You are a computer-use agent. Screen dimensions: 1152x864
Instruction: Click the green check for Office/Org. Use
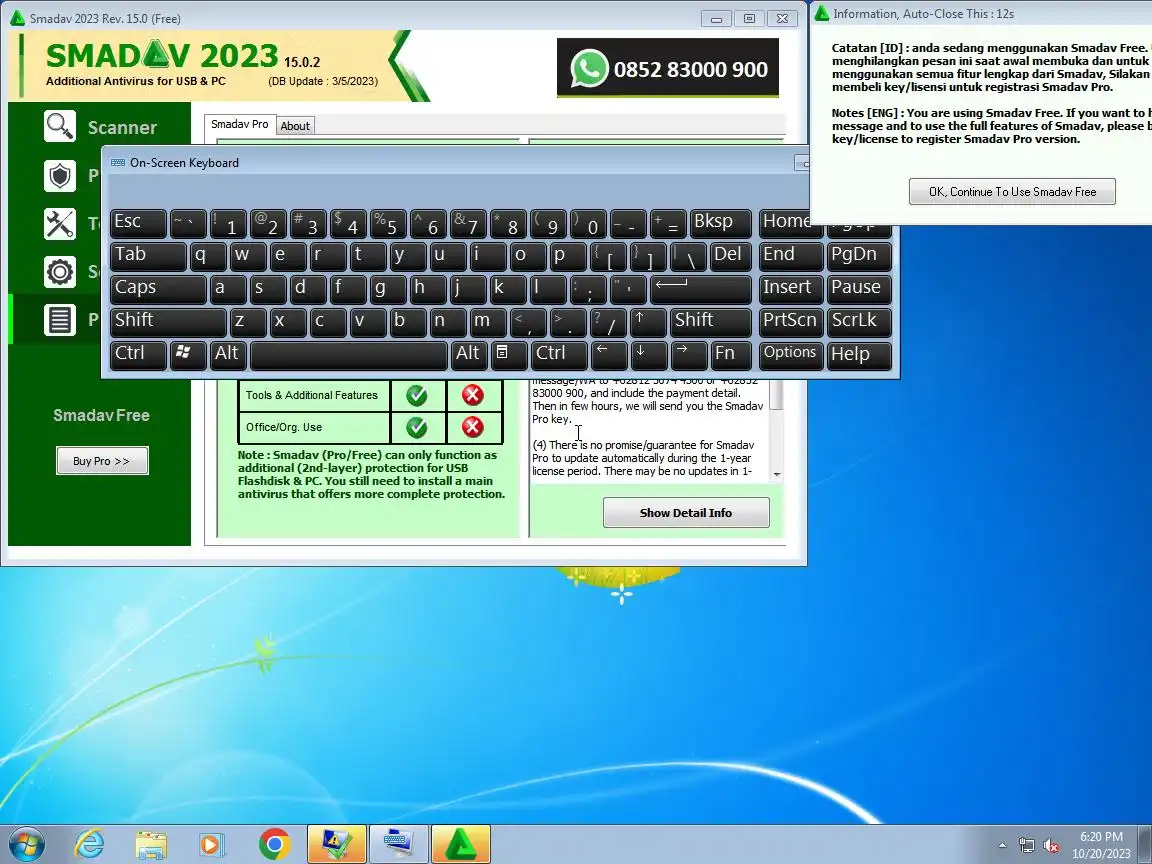pos(417,427)
